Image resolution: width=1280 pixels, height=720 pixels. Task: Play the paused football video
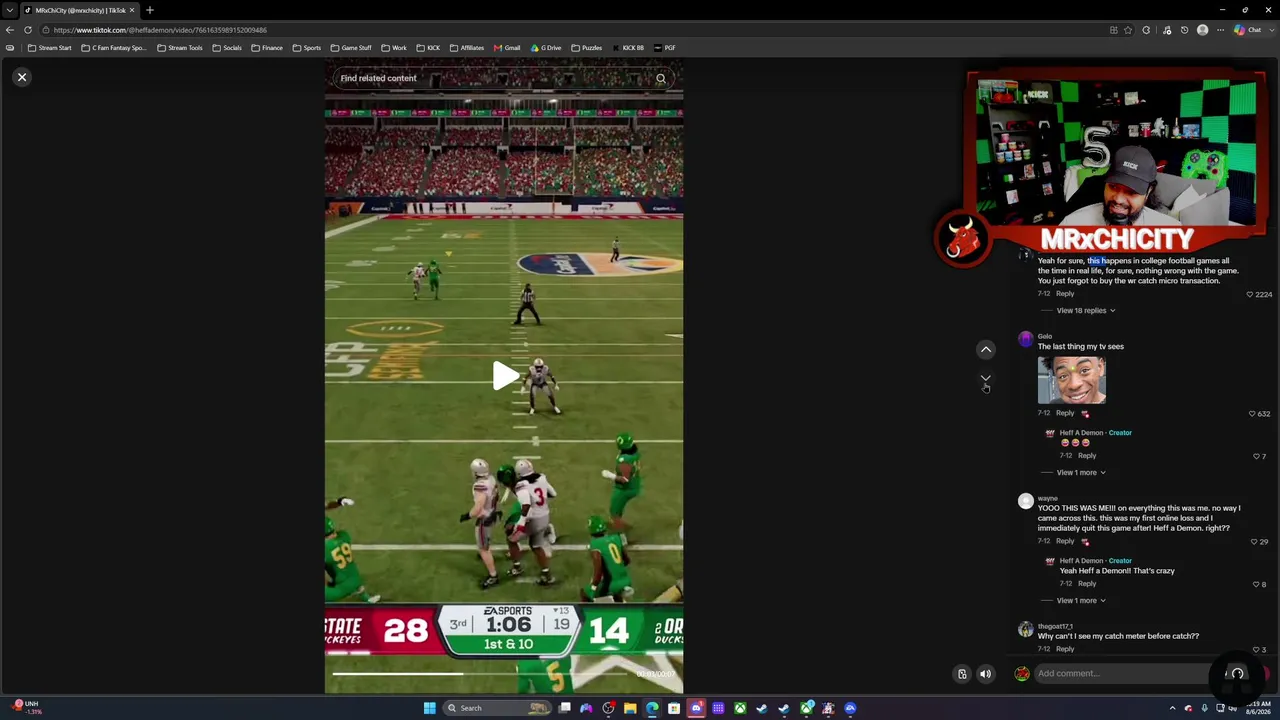tap(505, 376)
